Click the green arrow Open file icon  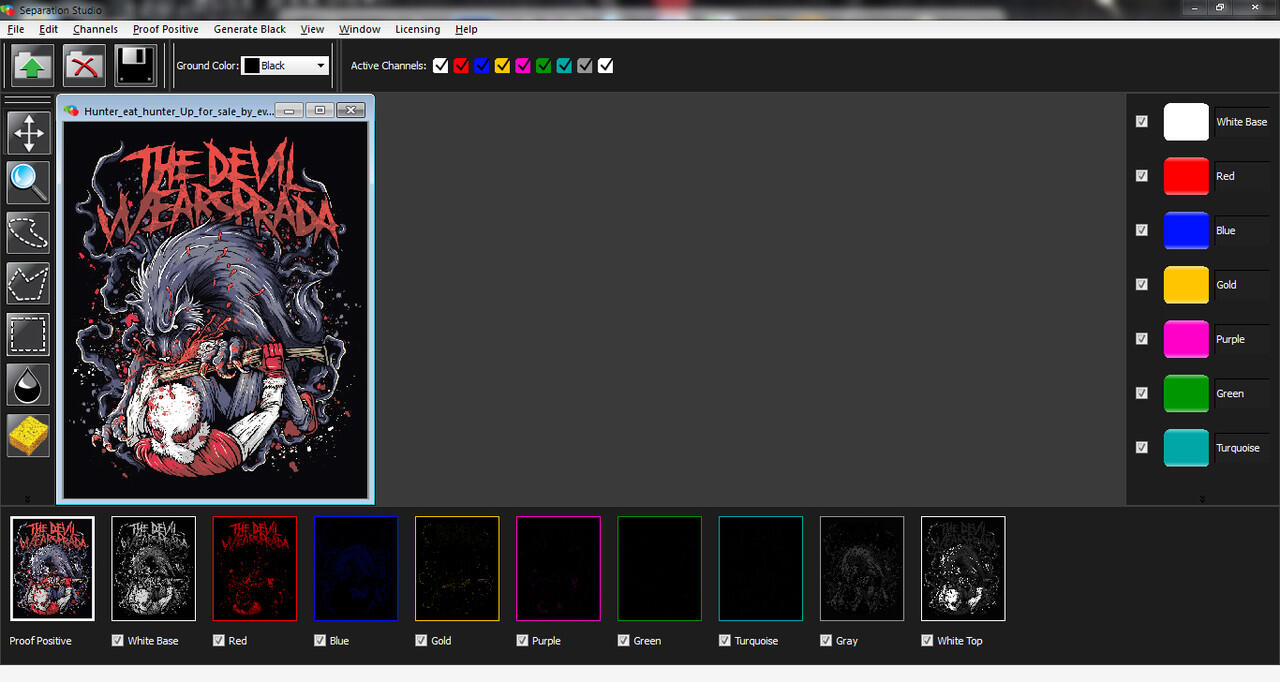[32, 66]
